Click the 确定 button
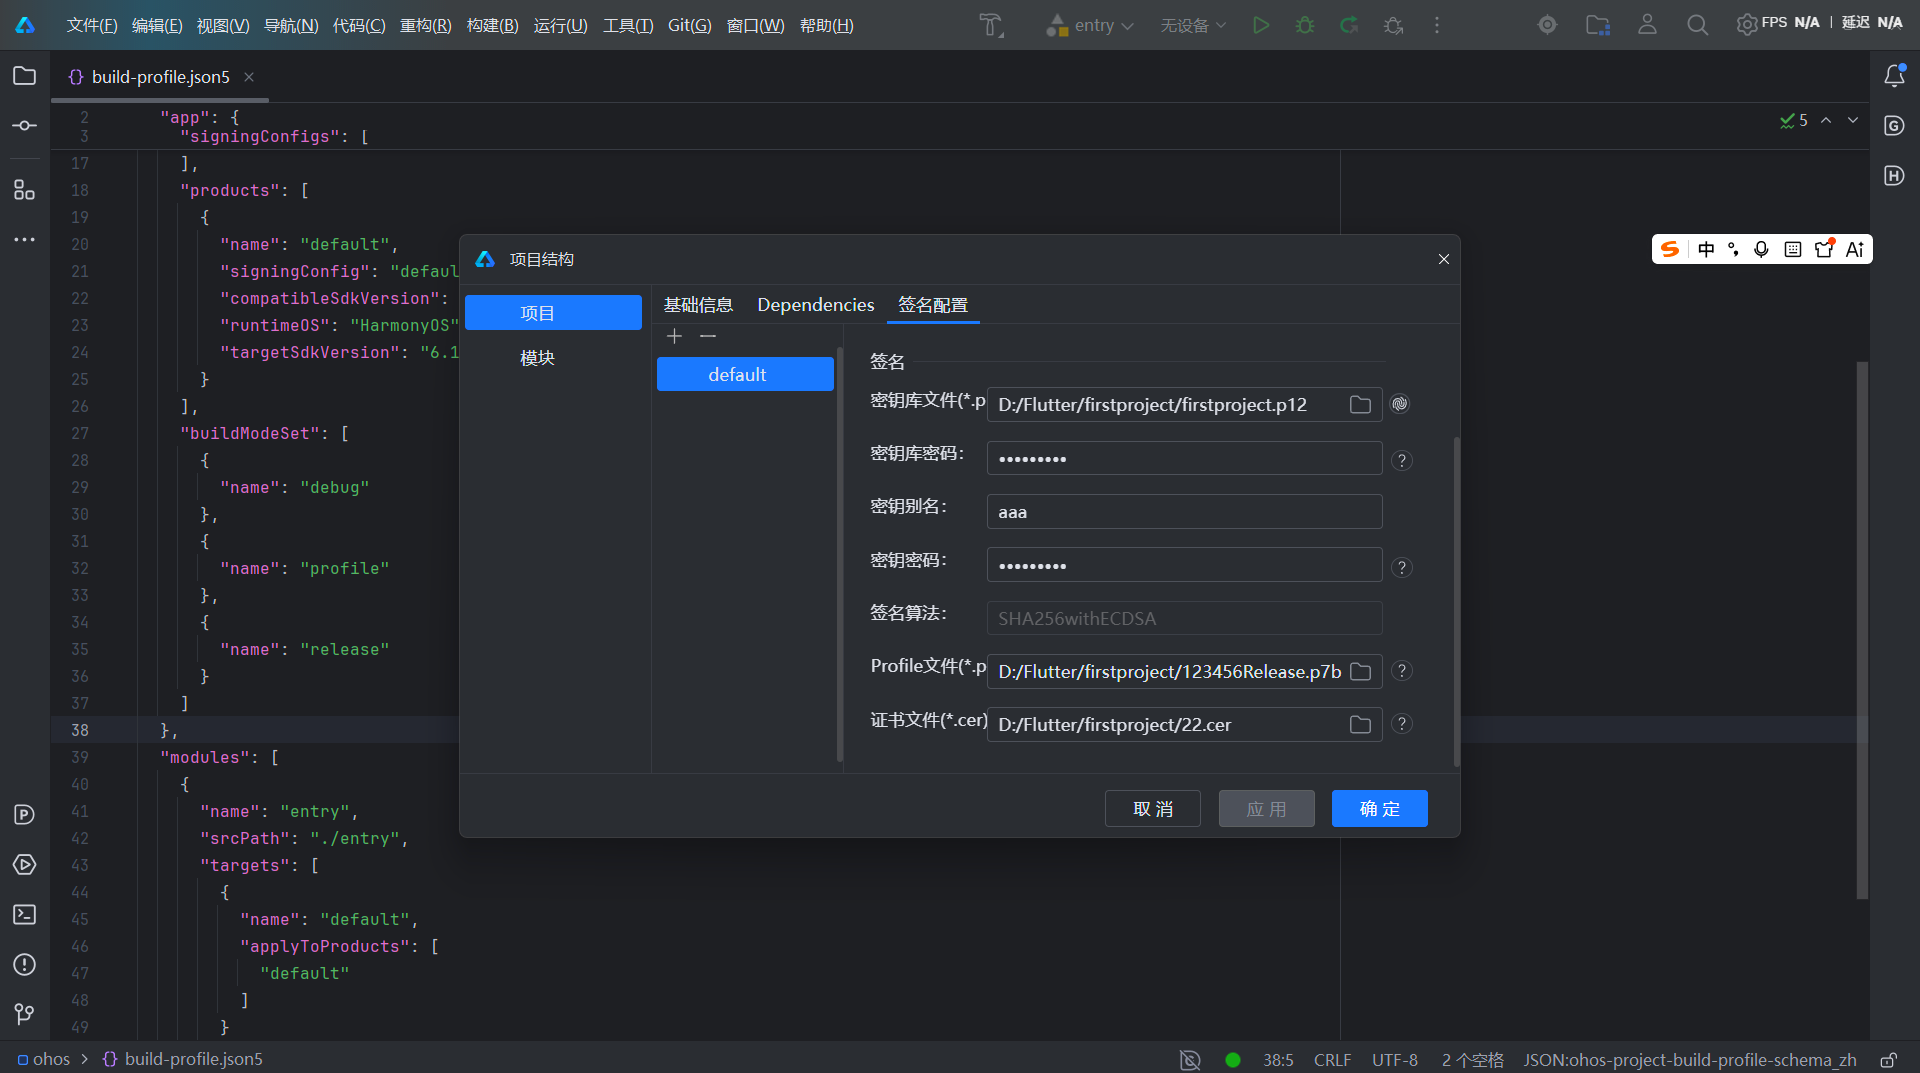Screen dimensions: 1920x1073 click(1380, 809)
